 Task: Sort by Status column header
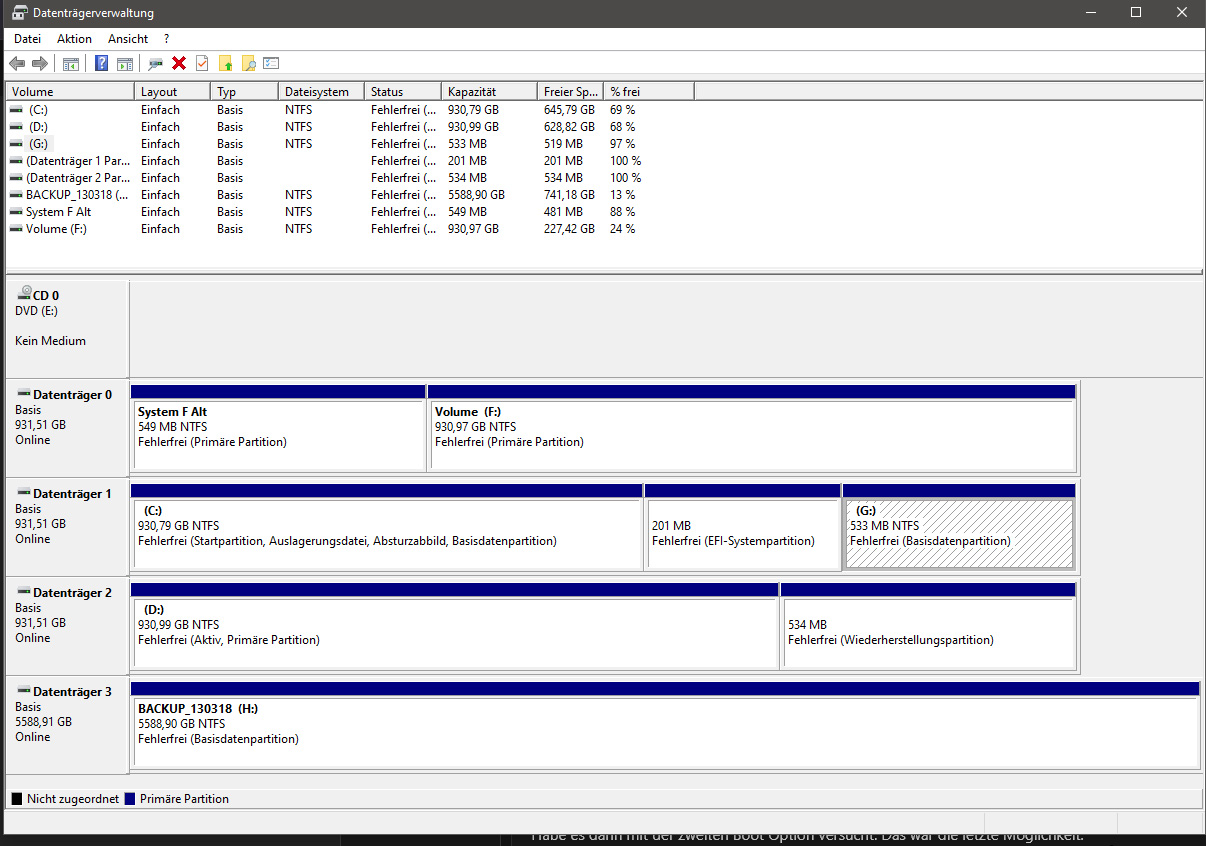pyautogui.click(x=403, y=91)
